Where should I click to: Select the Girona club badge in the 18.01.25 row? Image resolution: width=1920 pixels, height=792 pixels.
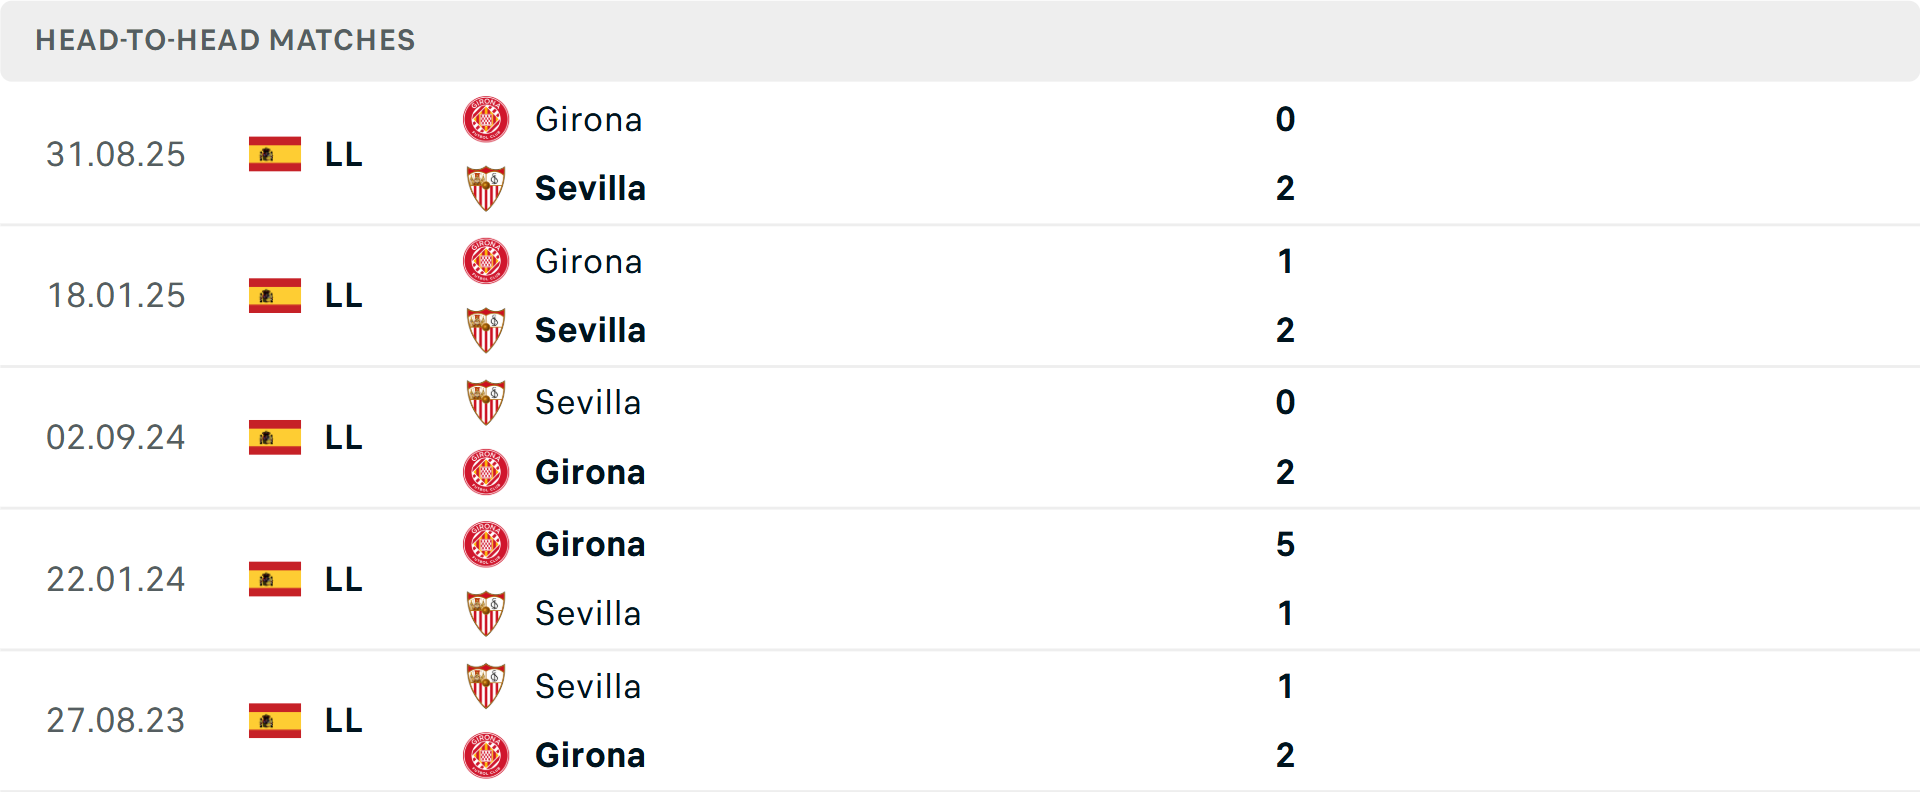click(x=486, y=261)
